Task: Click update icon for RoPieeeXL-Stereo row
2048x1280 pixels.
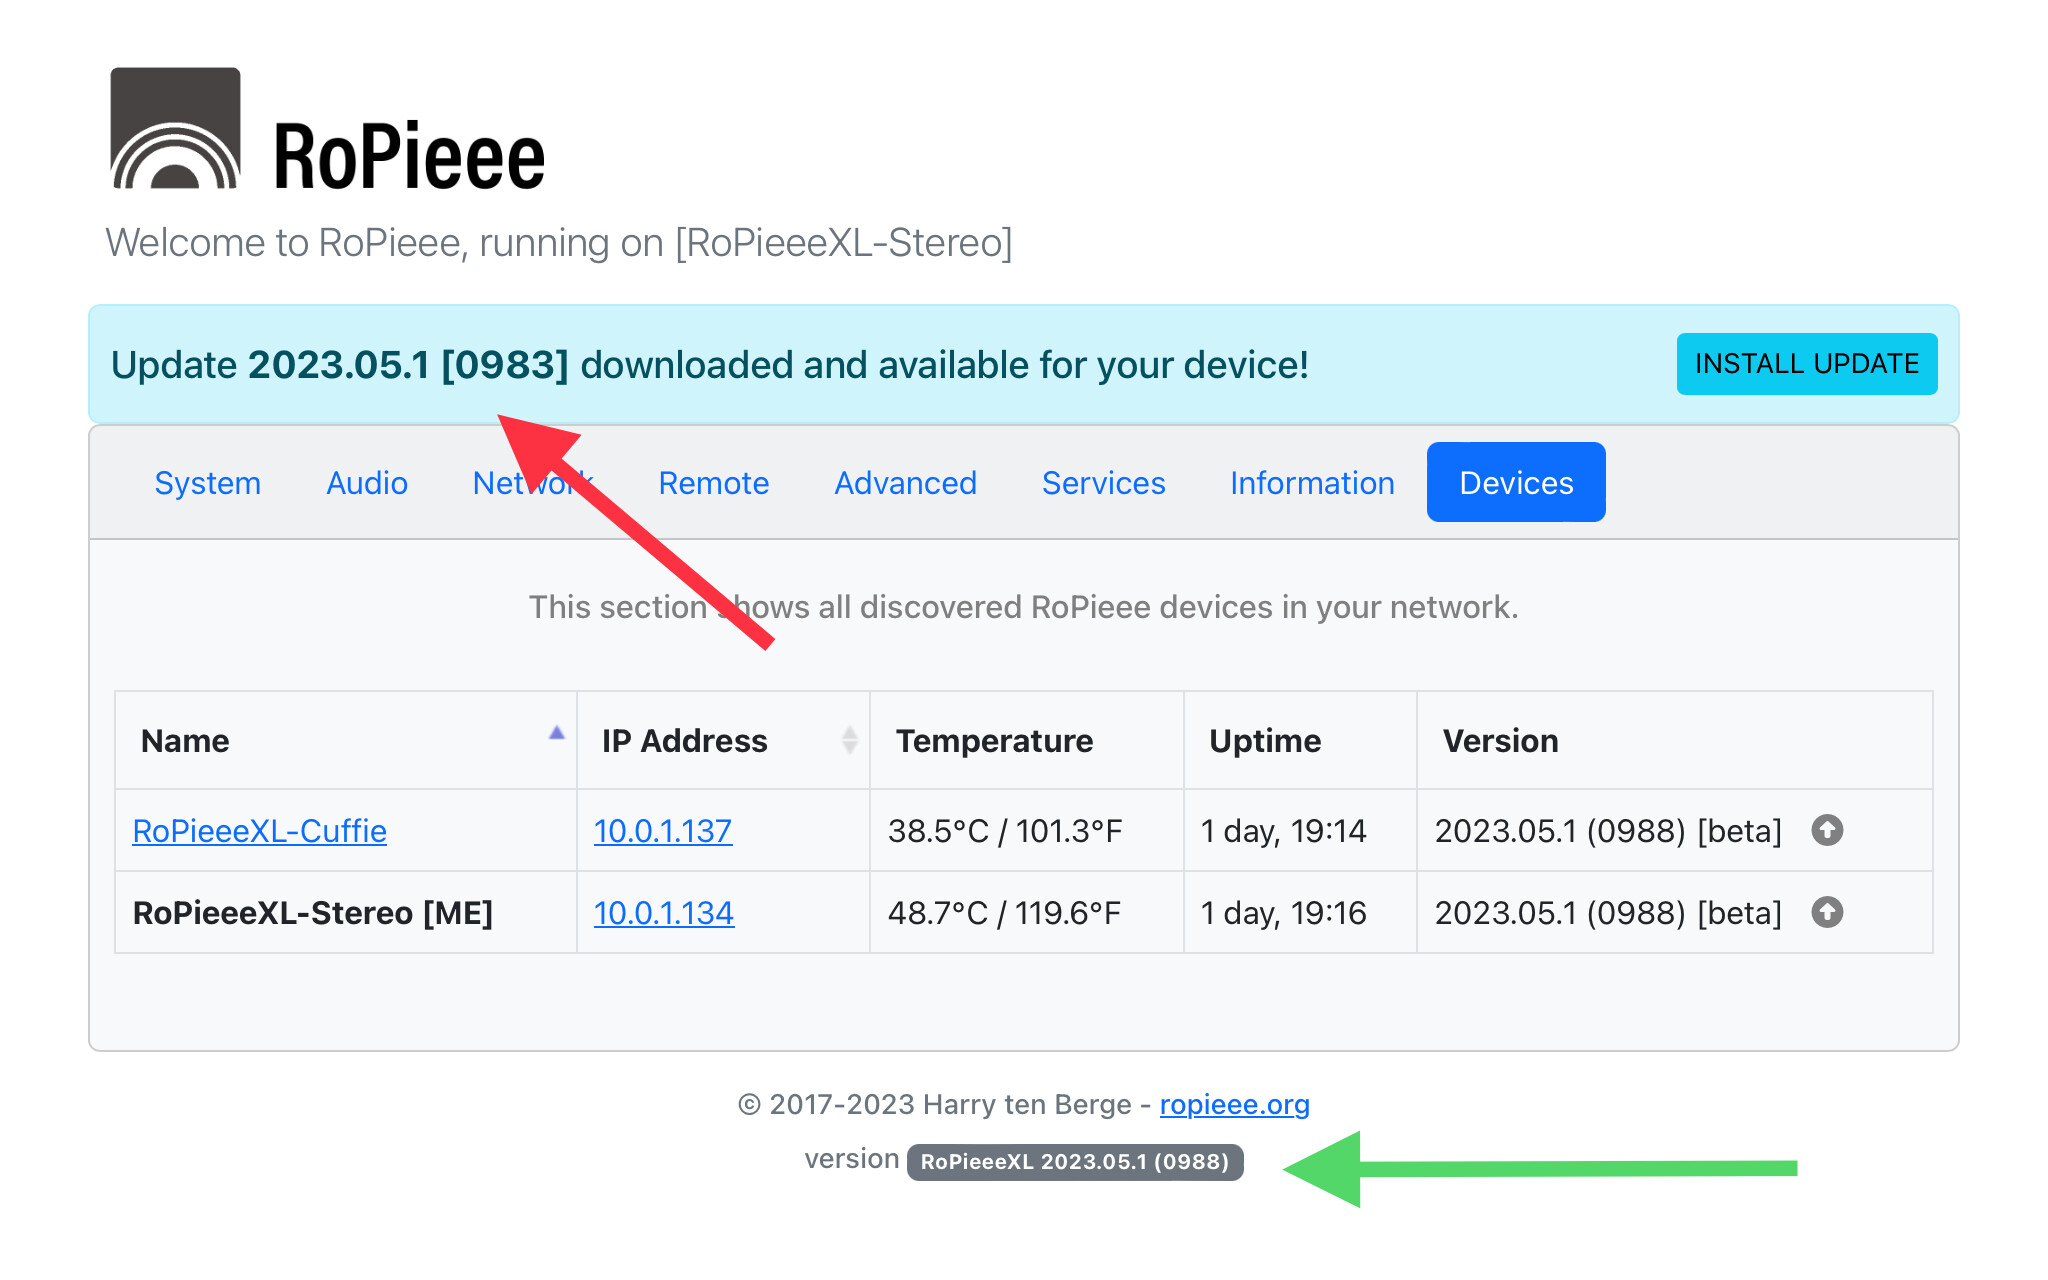Action: click(1827, 912)
